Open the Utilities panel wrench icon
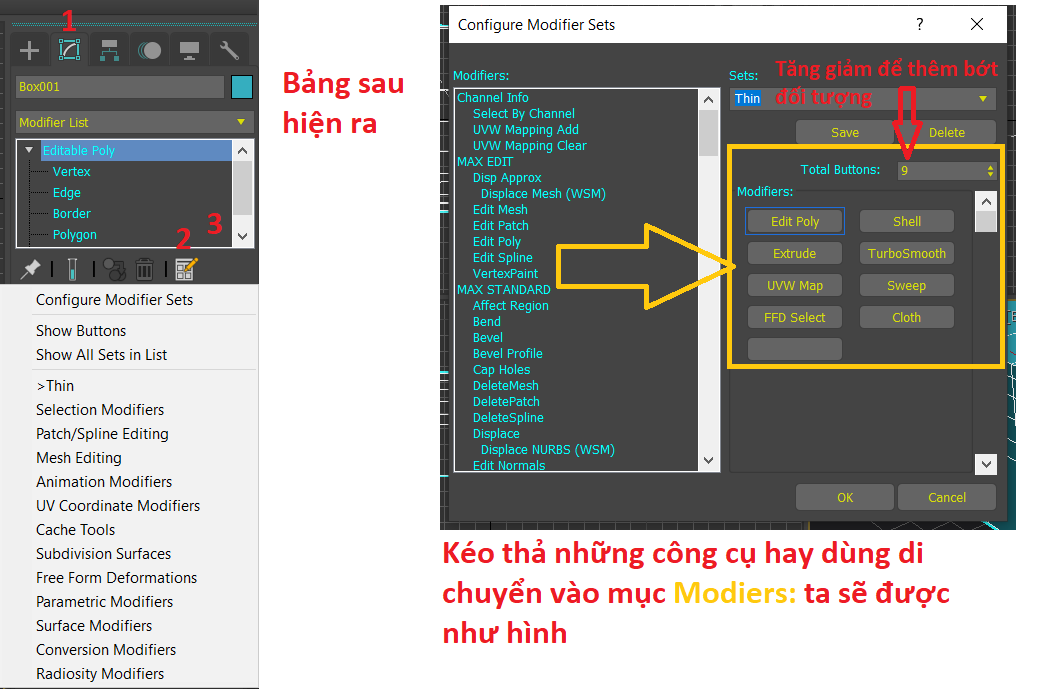The image size is (1044, 689). point(229,49)
